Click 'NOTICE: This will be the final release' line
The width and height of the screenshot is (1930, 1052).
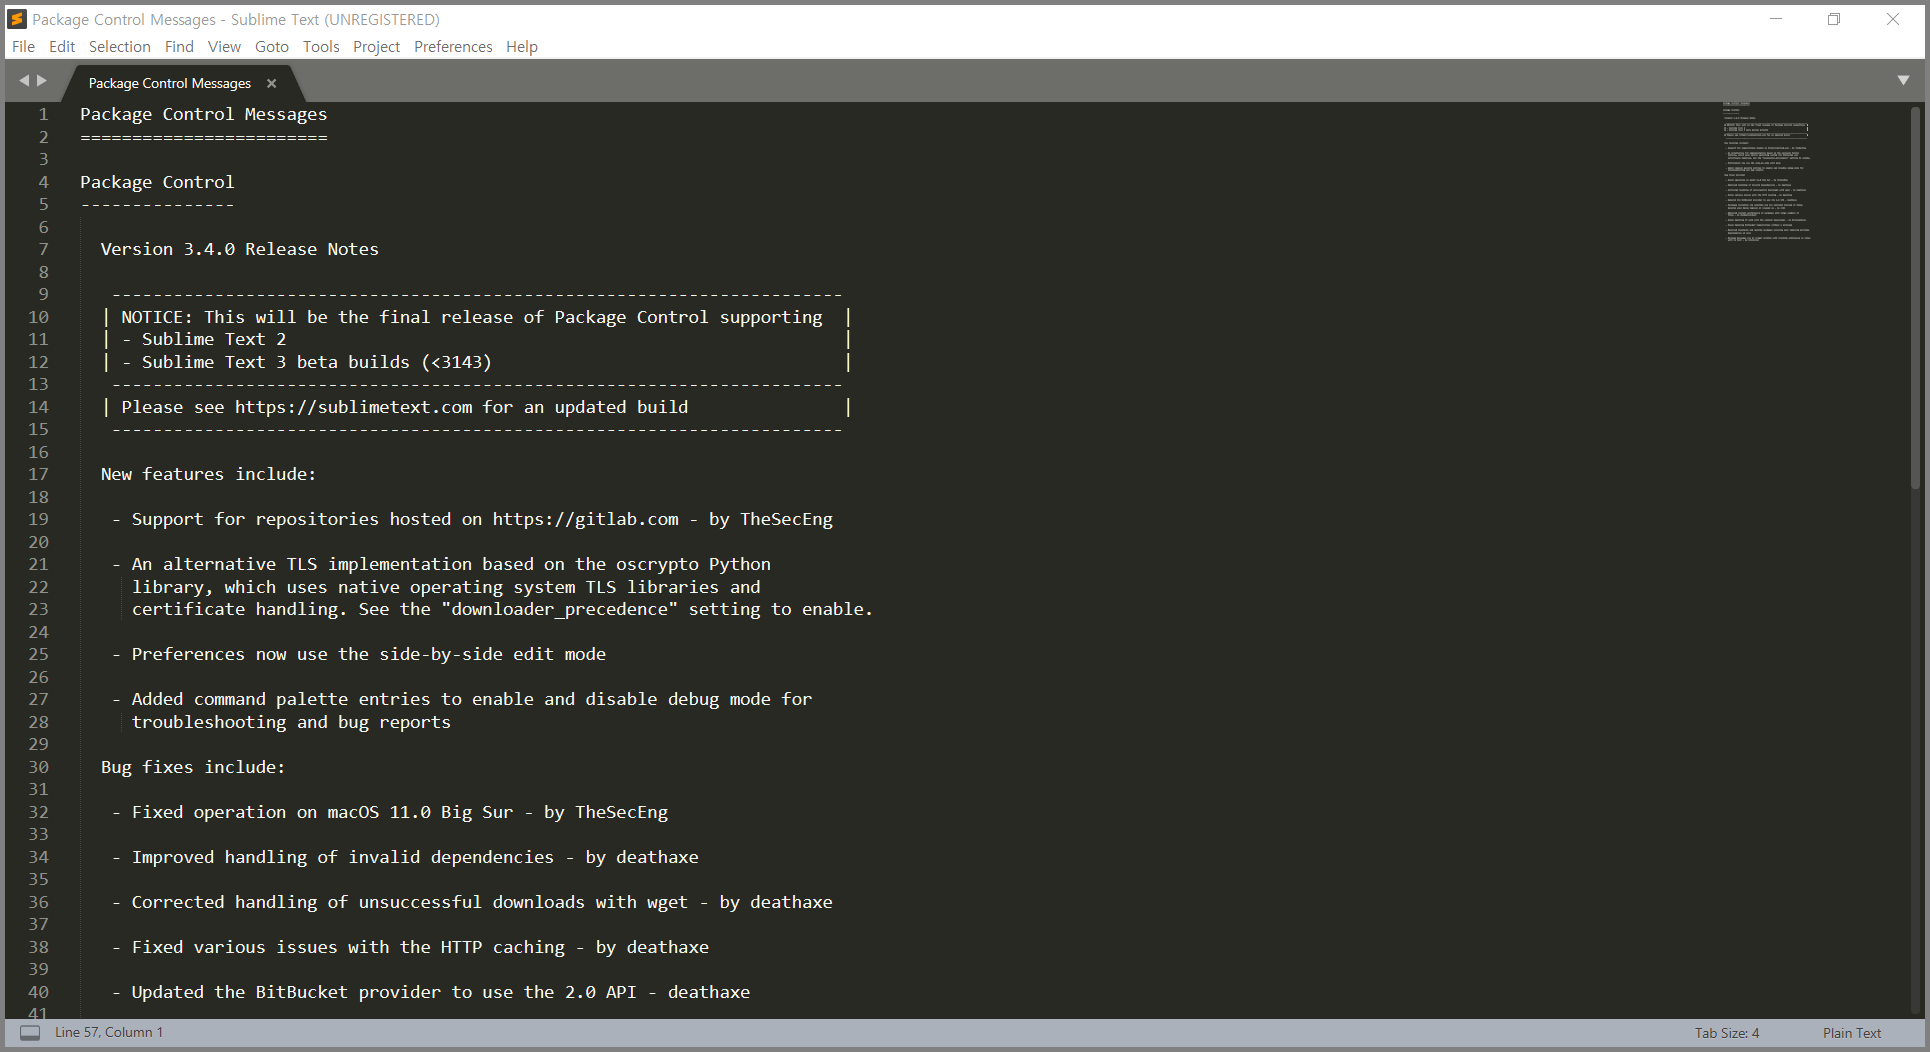[472, 317]
